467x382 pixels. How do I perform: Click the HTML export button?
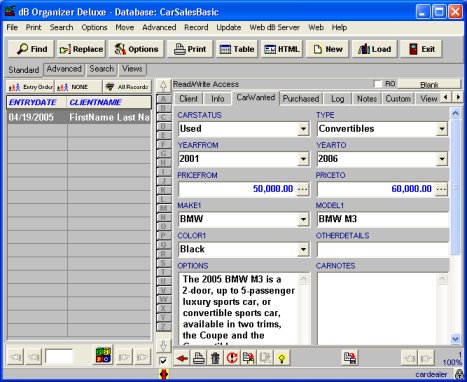tap(282, 49)
